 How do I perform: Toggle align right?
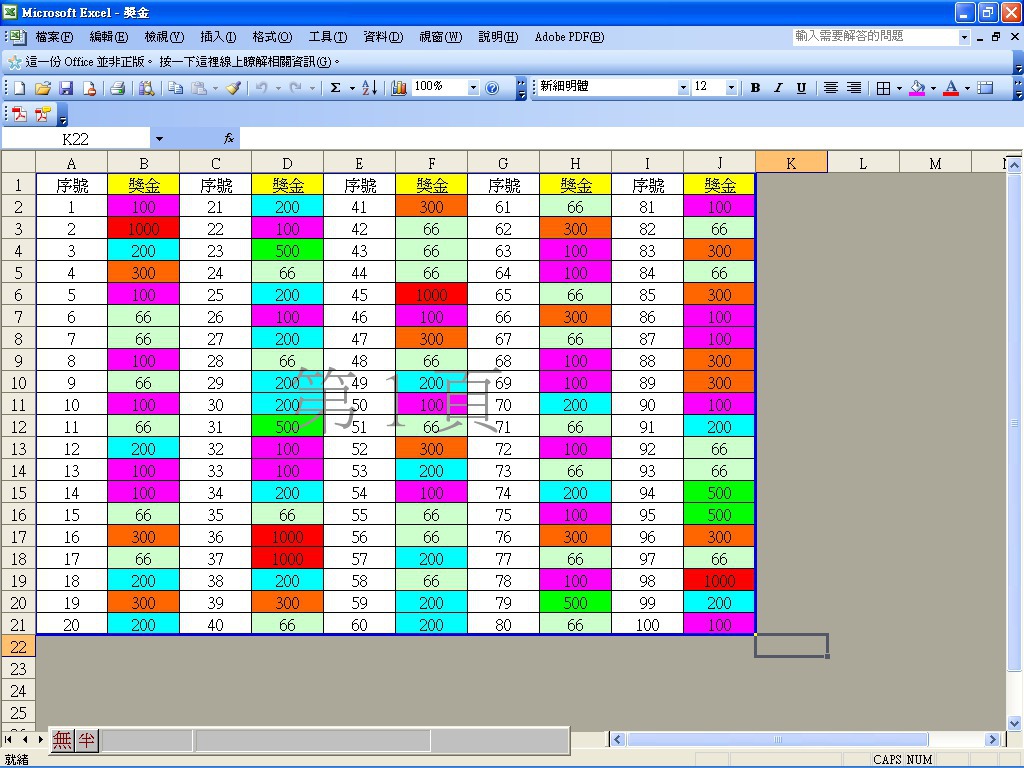click(x=854, y=88)
